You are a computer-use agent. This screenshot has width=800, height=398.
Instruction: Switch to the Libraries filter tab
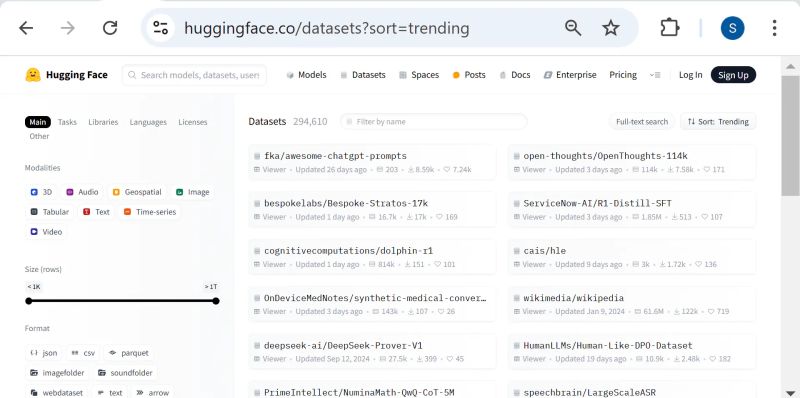[103, 122]
